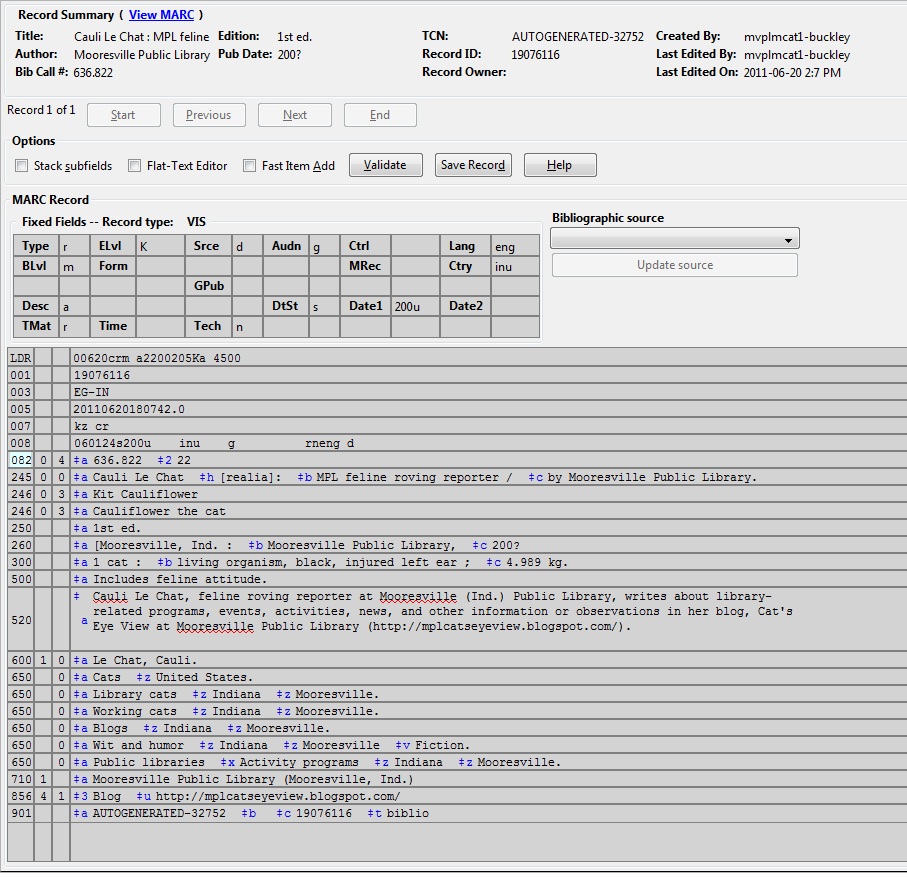The width and height of the screenshot is (907, 881).
Task: Click Save Record
Action: coord(473,165)
